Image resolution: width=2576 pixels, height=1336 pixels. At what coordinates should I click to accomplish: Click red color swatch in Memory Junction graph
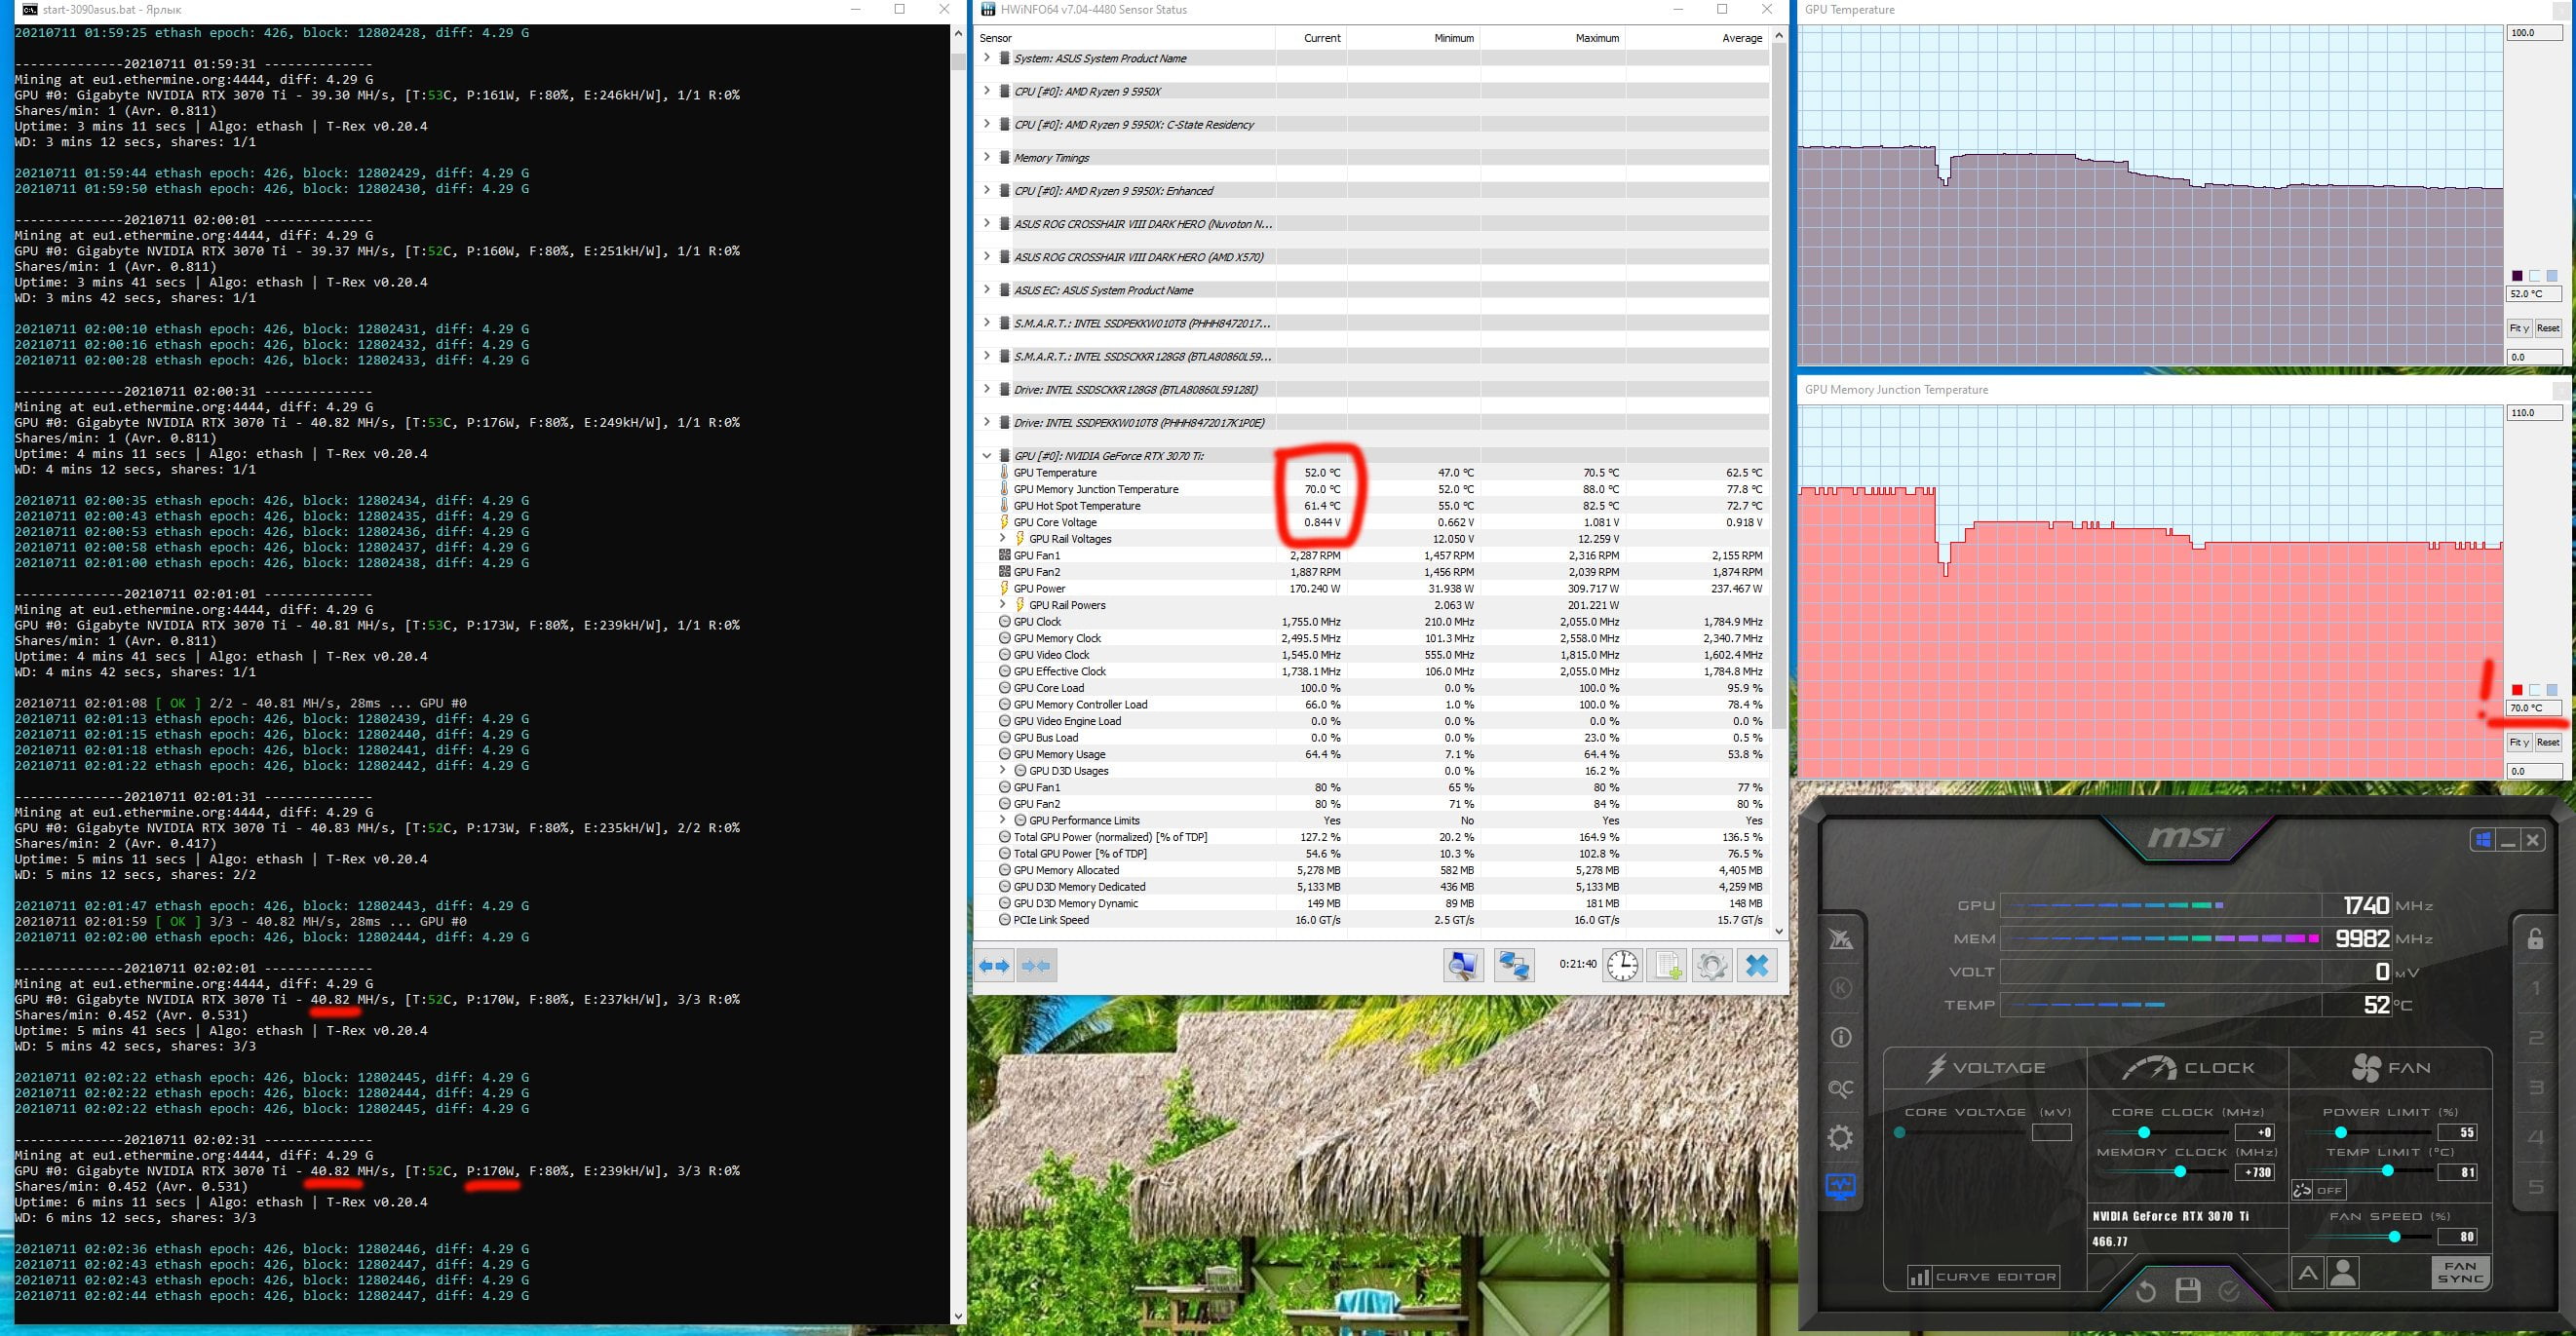(2517, 690)
